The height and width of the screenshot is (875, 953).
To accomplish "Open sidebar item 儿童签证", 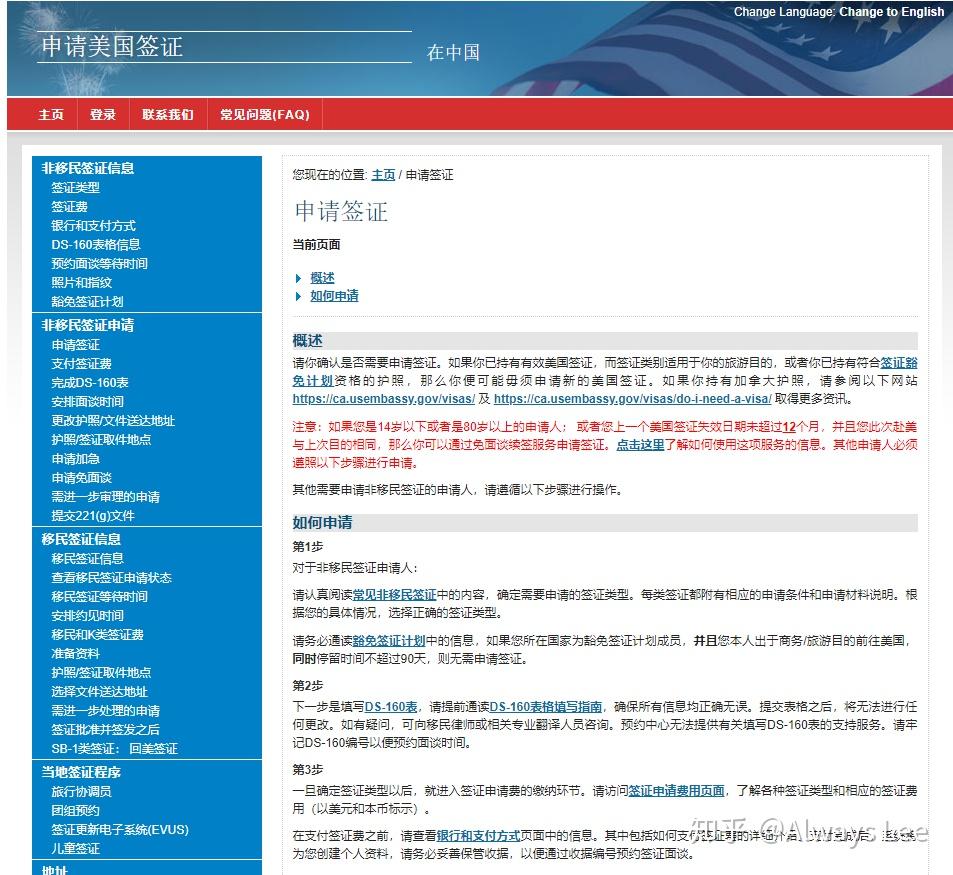I will coord(75,848).
